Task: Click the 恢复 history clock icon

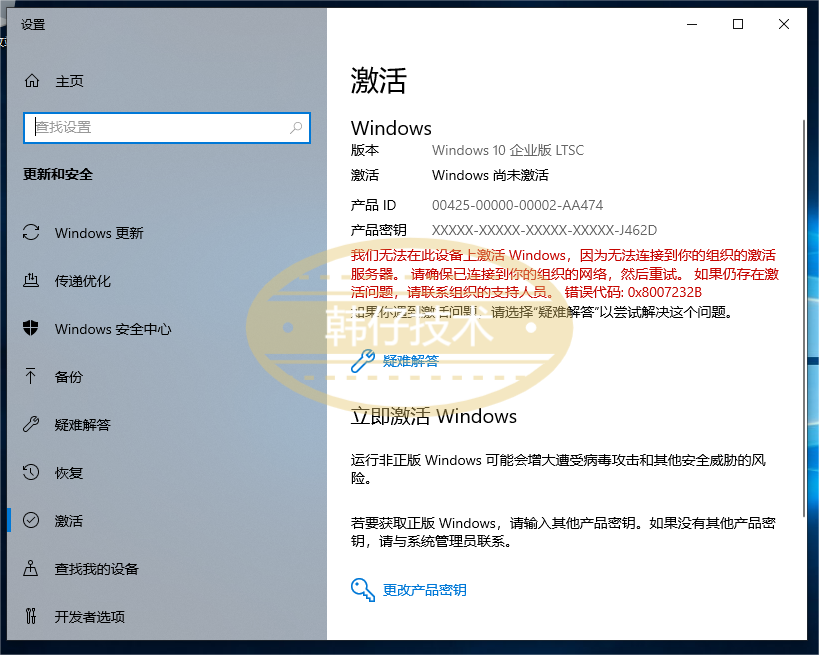Action: point(31,472)
